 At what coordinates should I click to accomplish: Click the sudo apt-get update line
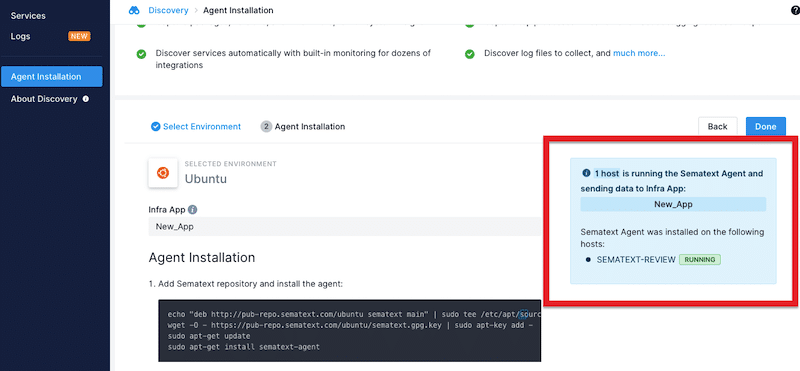209,336
